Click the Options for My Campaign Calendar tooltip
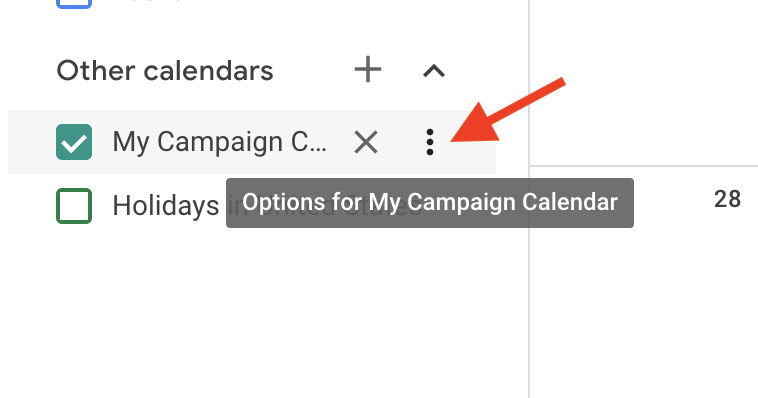 [430, 203]
